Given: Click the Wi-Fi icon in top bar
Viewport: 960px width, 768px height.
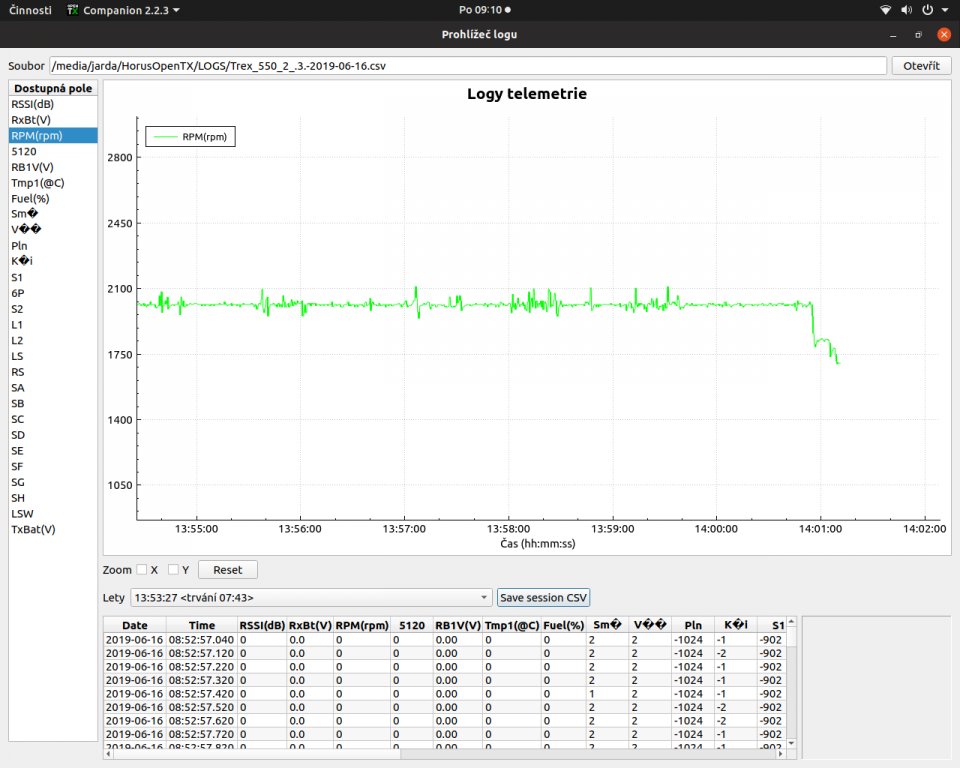Looking at the screenshot, I should 885,10.
